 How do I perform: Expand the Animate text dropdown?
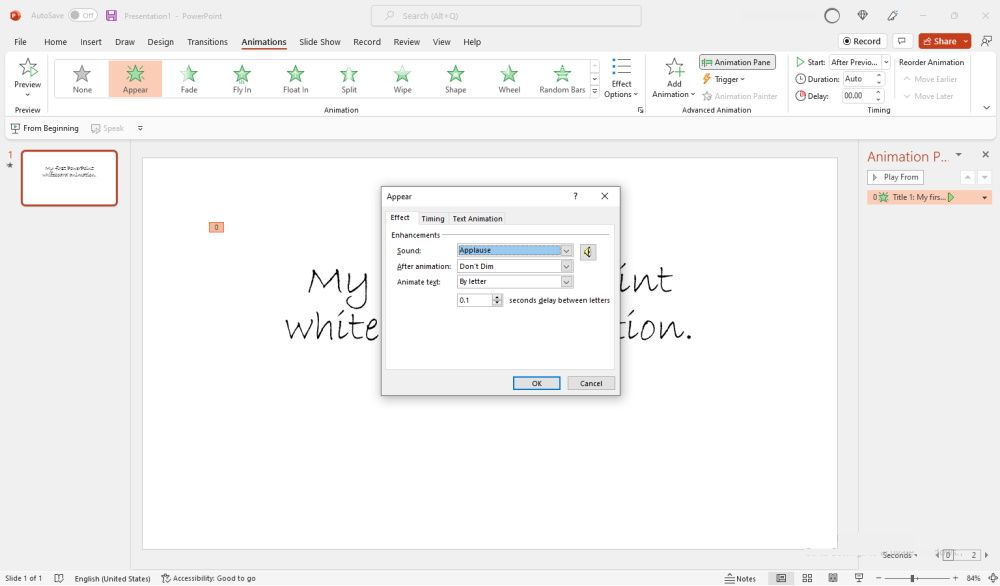coord(566,282)
